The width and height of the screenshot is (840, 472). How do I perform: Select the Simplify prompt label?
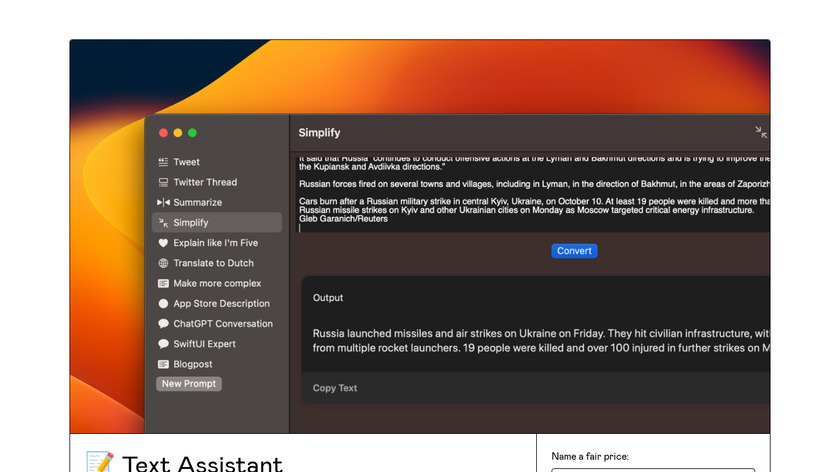coord(191,223)
